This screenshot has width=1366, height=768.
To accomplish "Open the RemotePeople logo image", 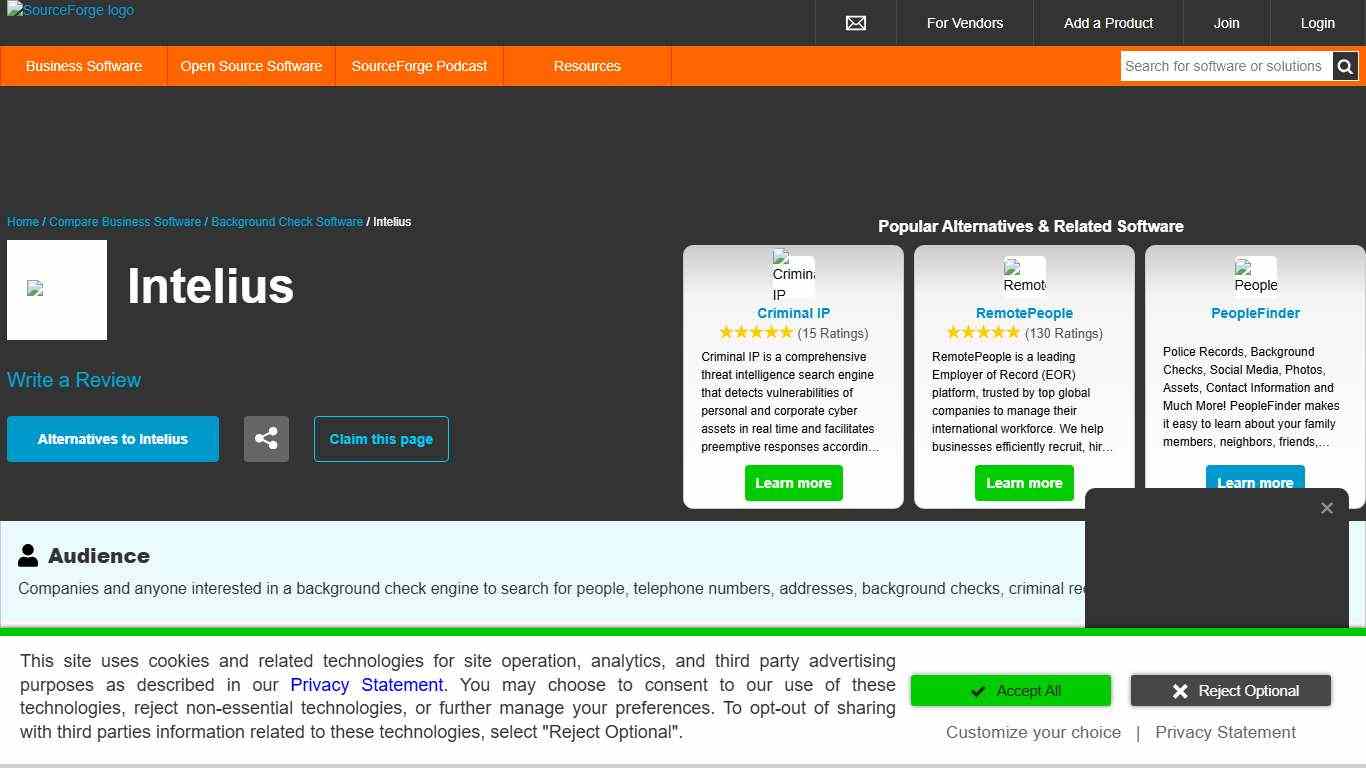I will [x=1024, y=276].
